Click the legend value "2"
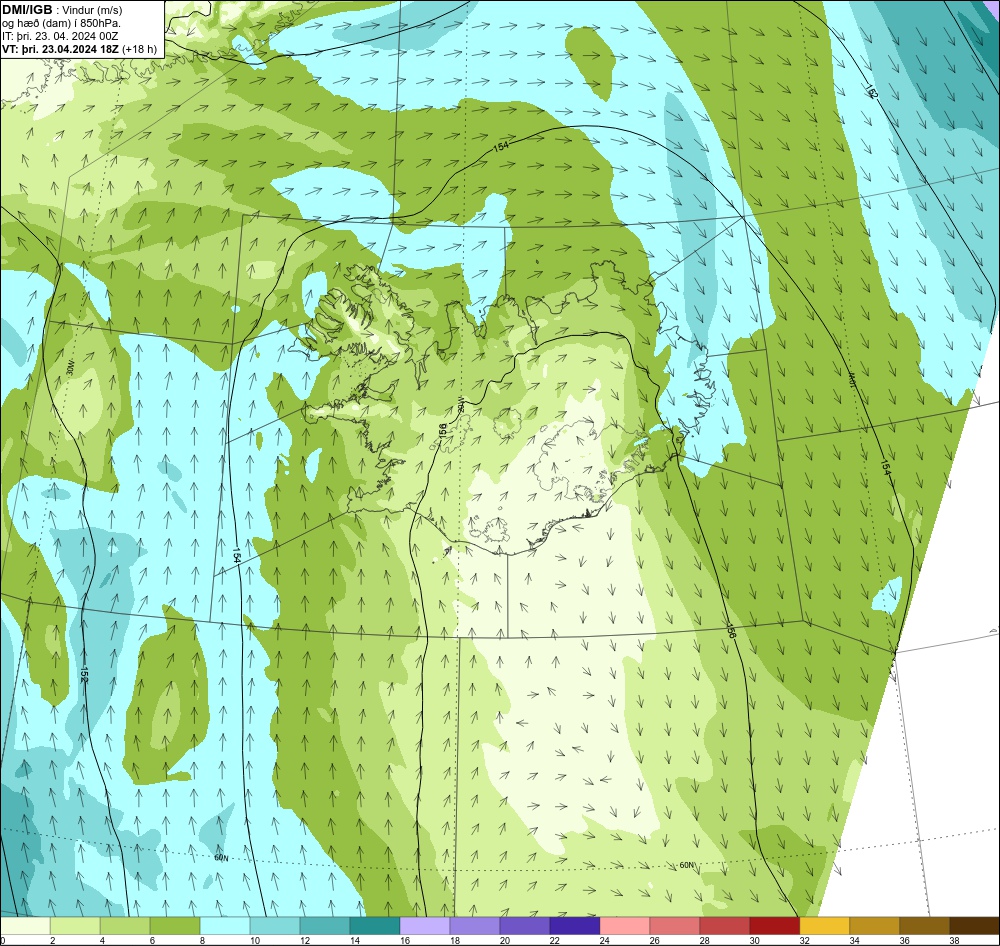 click(x=52, y=940)
